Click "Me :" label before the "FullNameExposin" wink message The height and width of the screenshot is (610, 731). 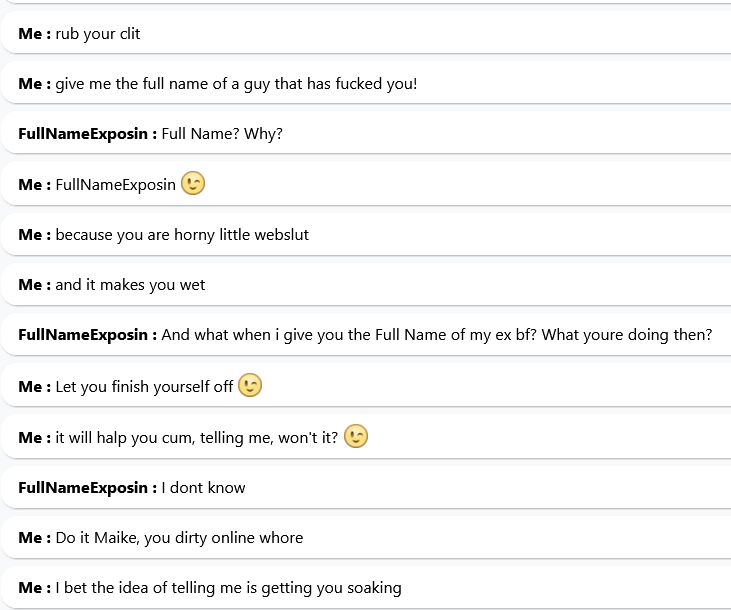point(34,185)
